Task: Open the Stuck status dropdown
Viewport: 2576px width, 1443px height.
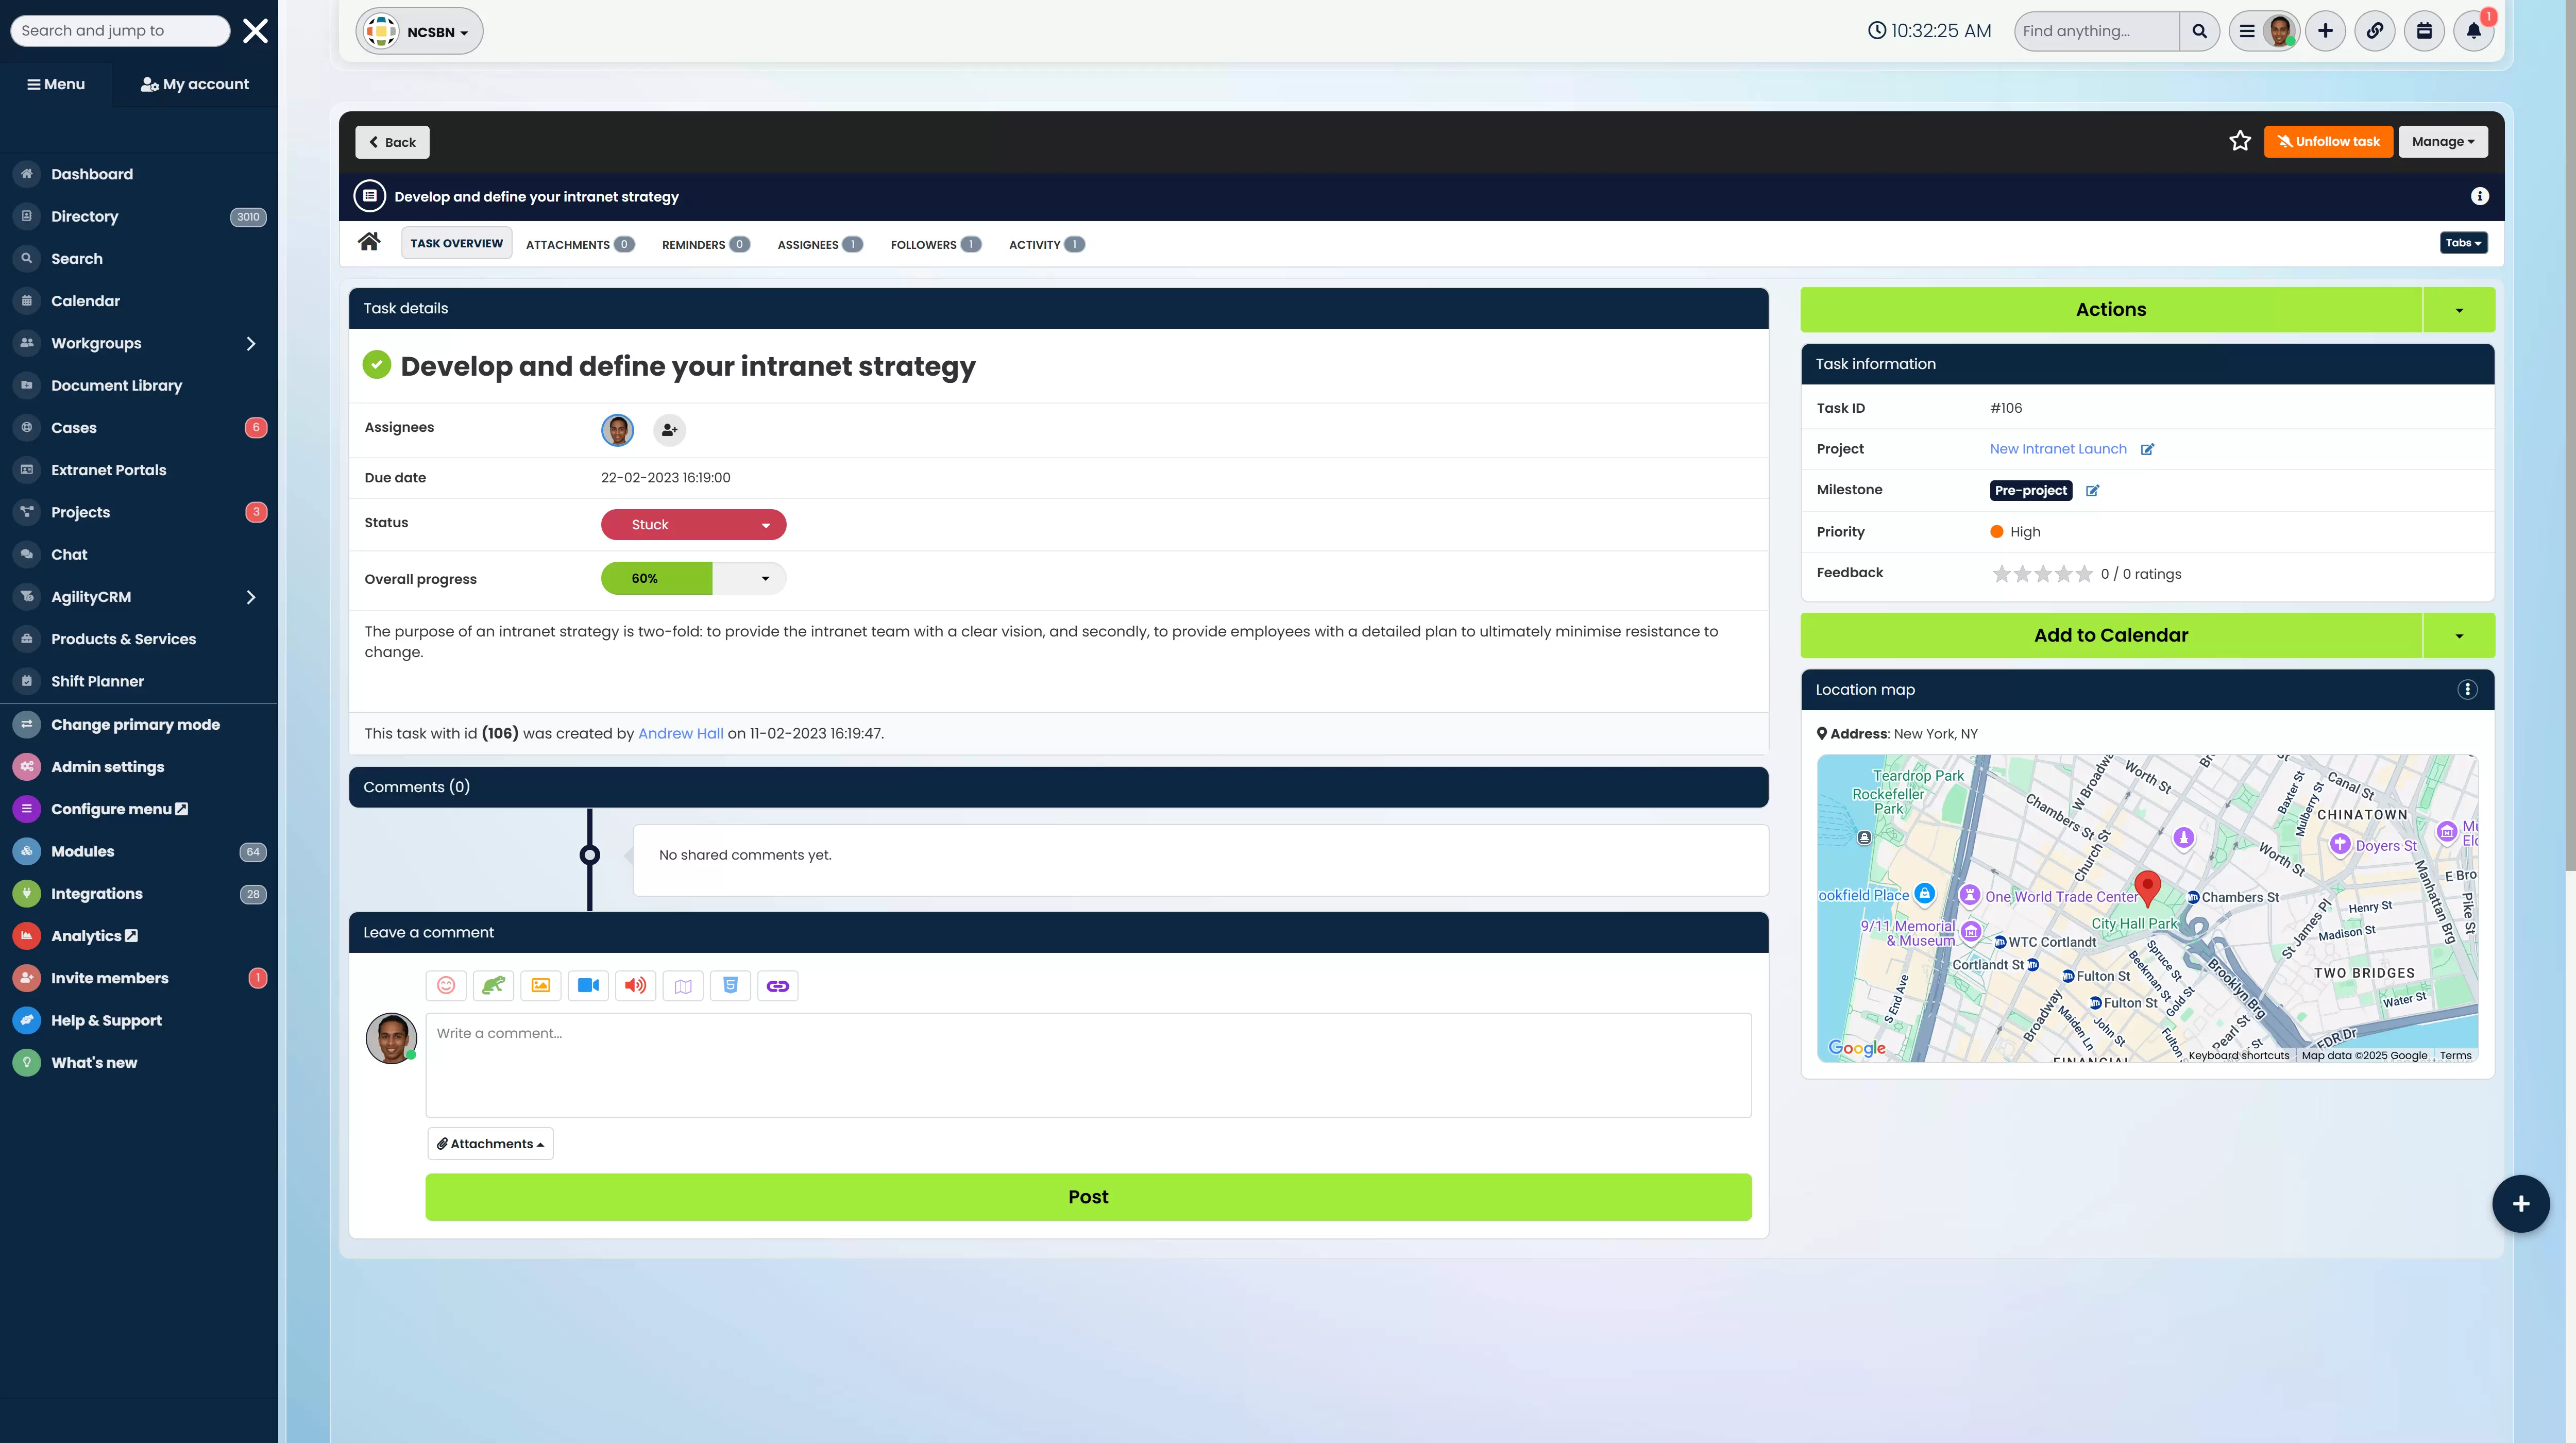Action: click(693, 524)
